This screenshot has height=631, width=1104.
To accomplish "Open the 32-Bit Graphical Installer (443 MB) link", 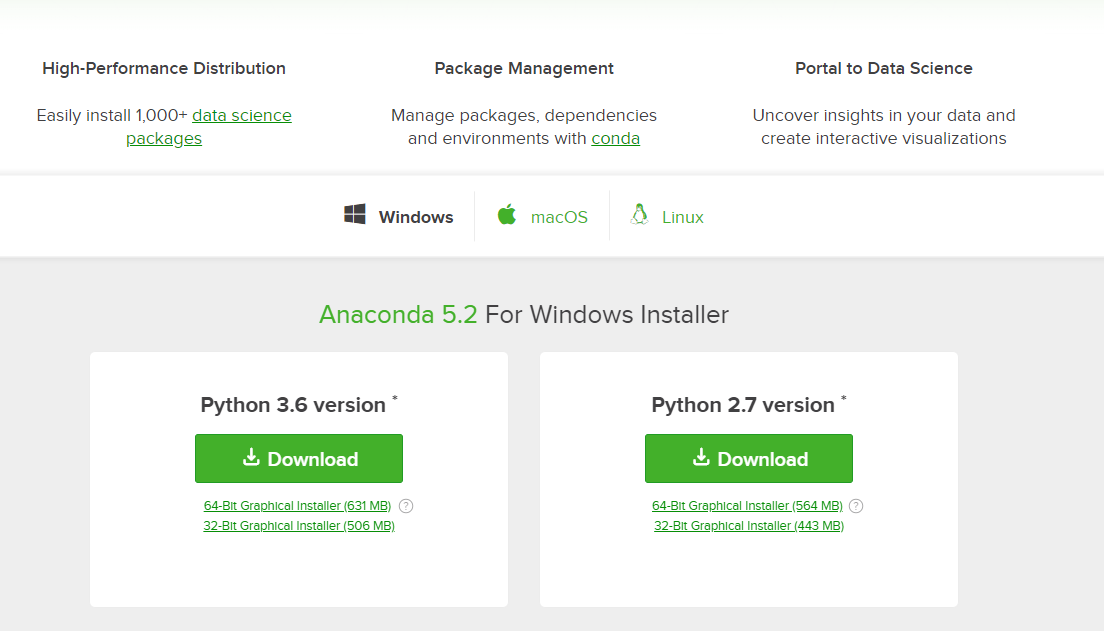I will 748,525.
